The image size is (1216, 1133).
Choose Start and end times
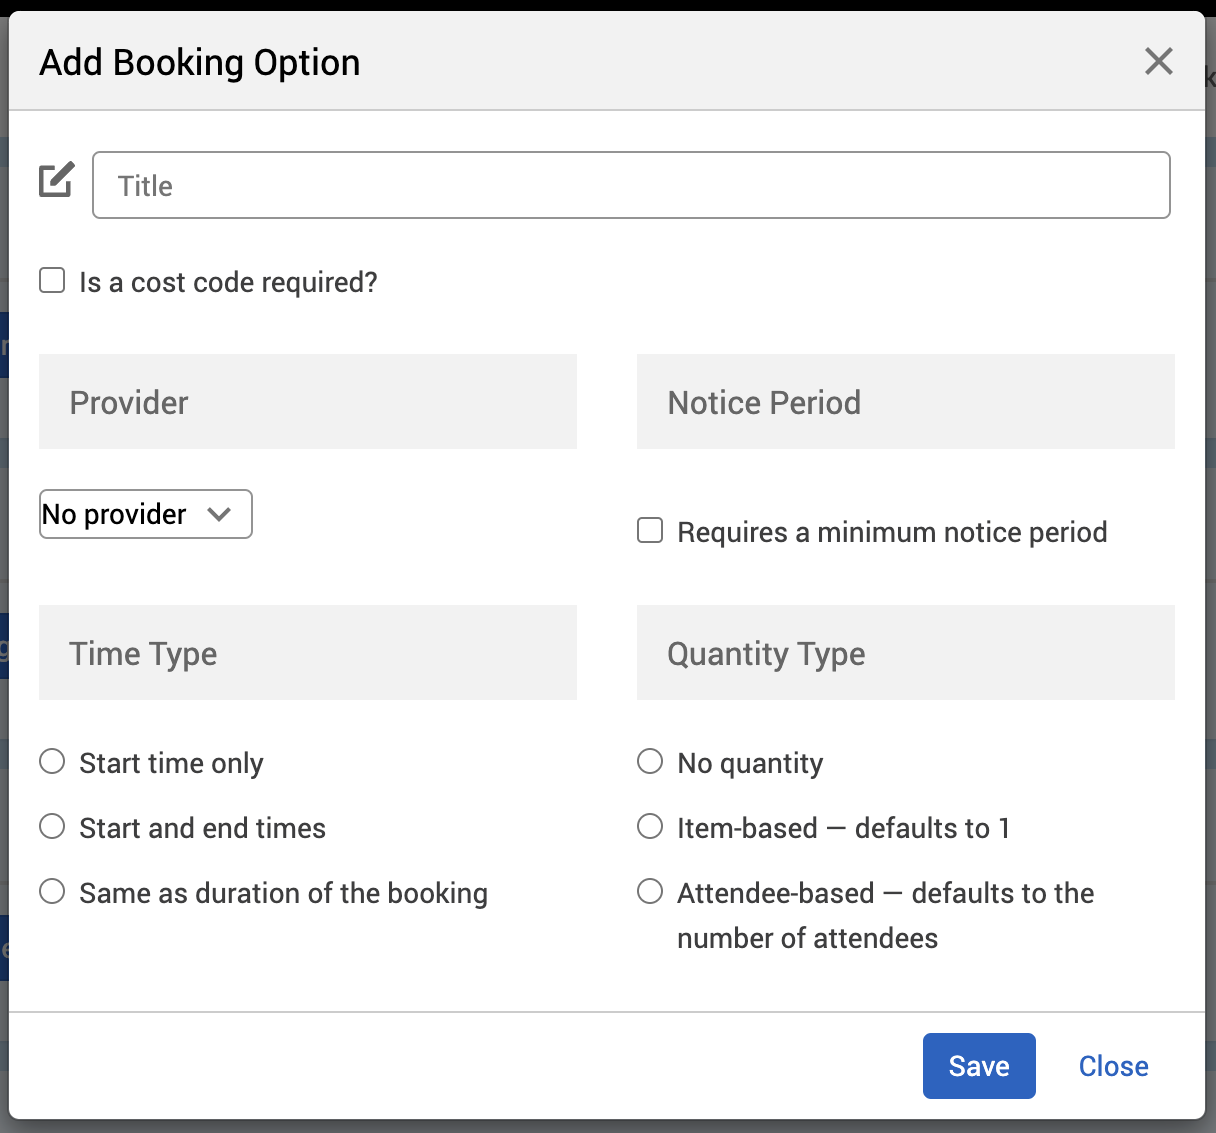[52, 827]
